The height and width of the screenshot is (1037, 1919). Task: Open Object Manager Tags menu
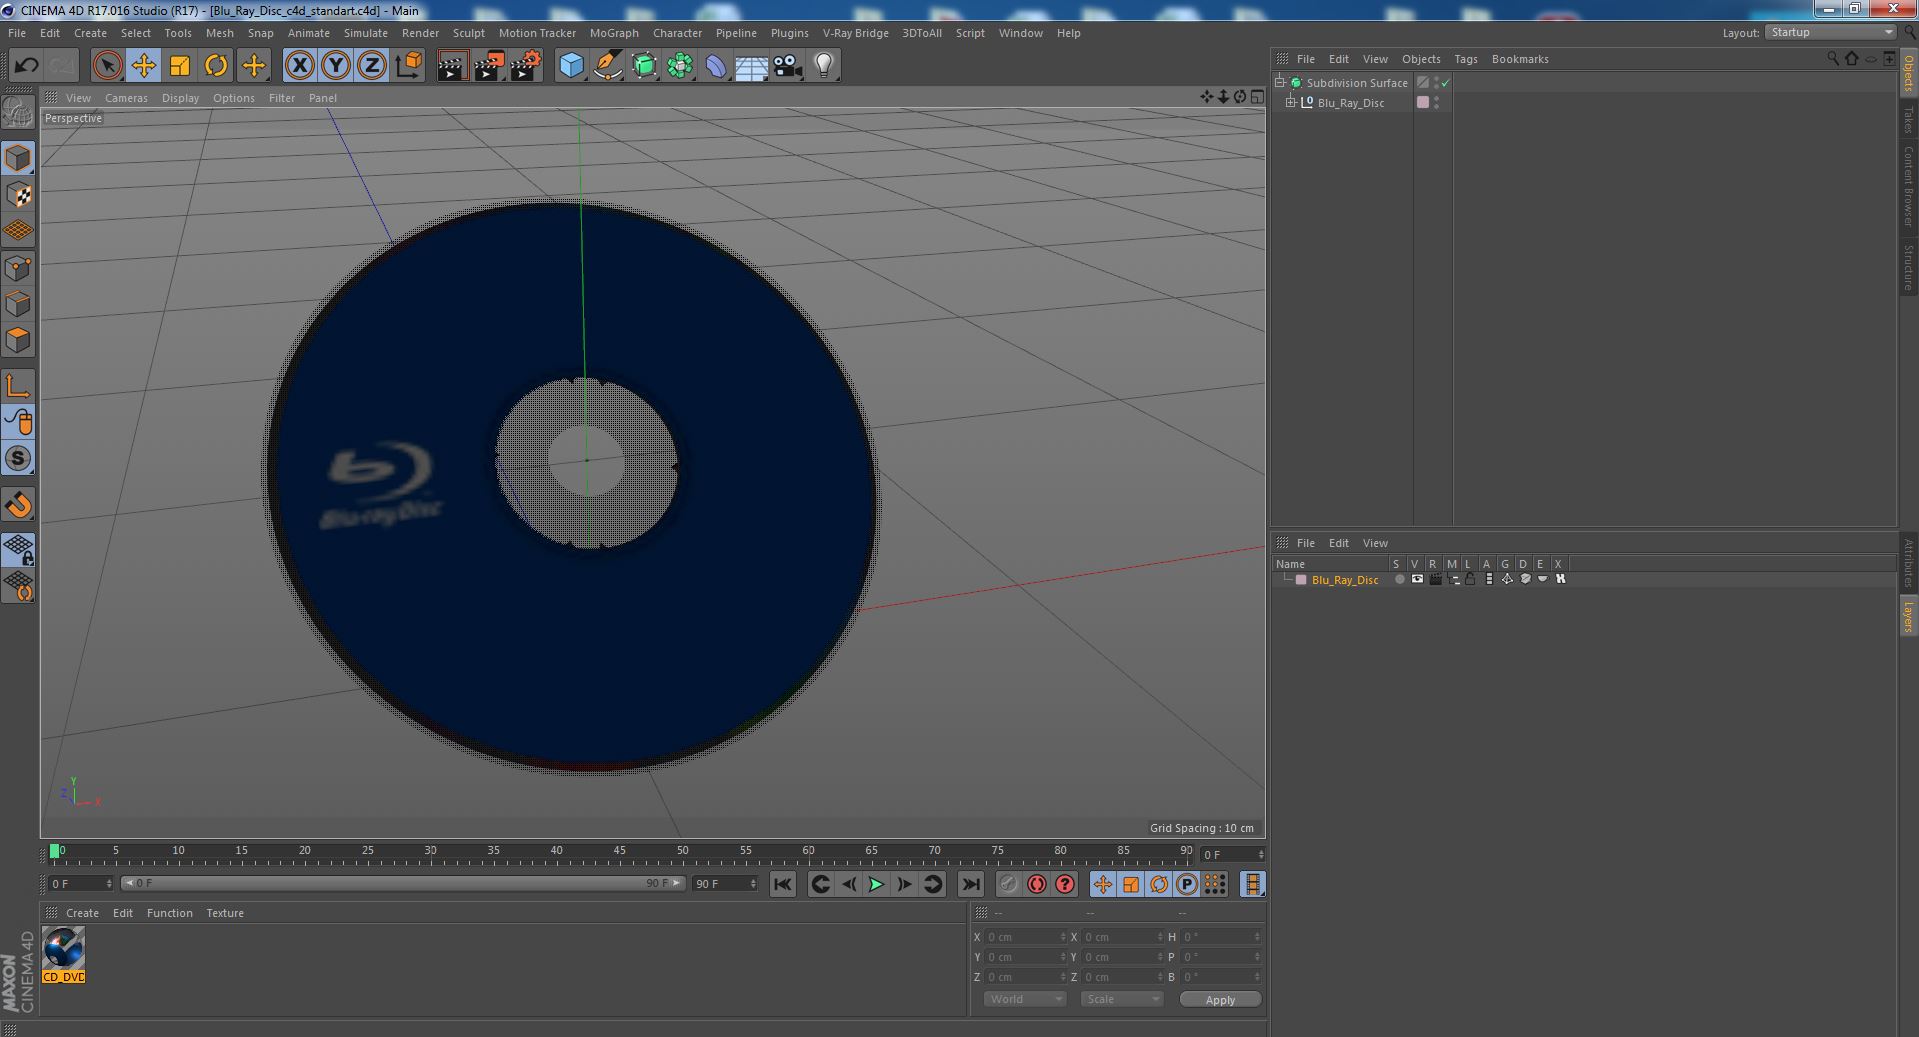[x=1465, y=59]
